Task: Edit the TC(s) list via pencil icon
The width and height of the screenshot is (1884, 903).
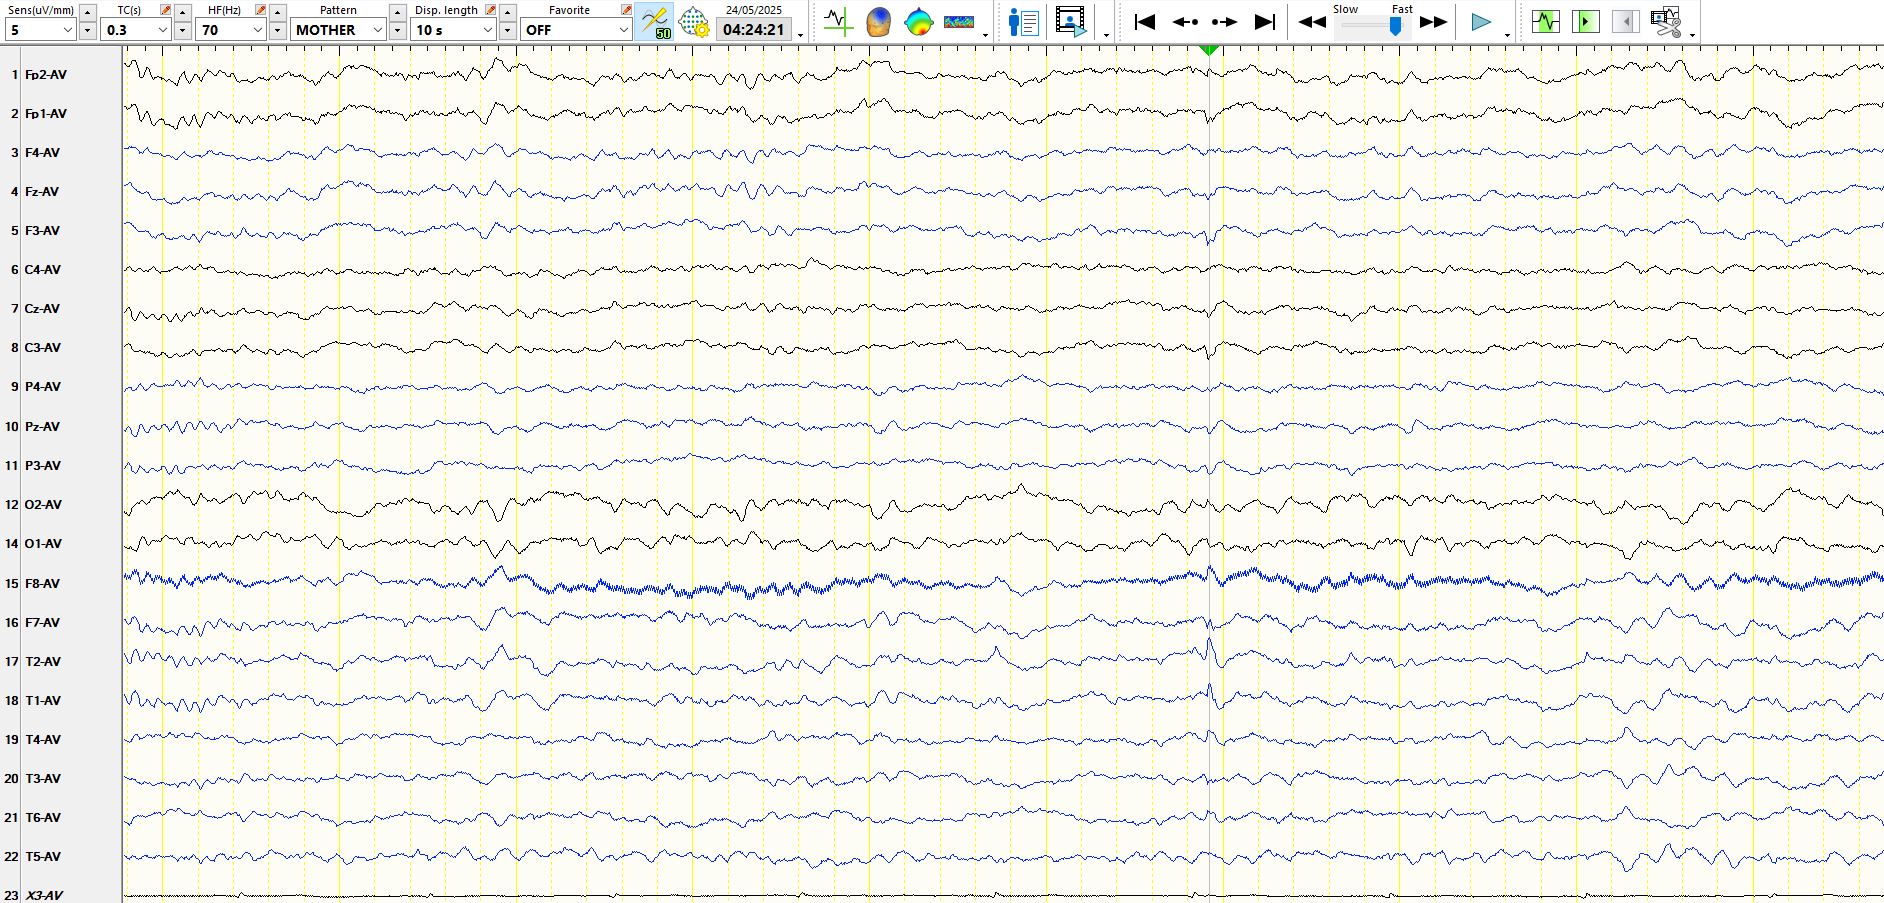Action: click(166, 10)
